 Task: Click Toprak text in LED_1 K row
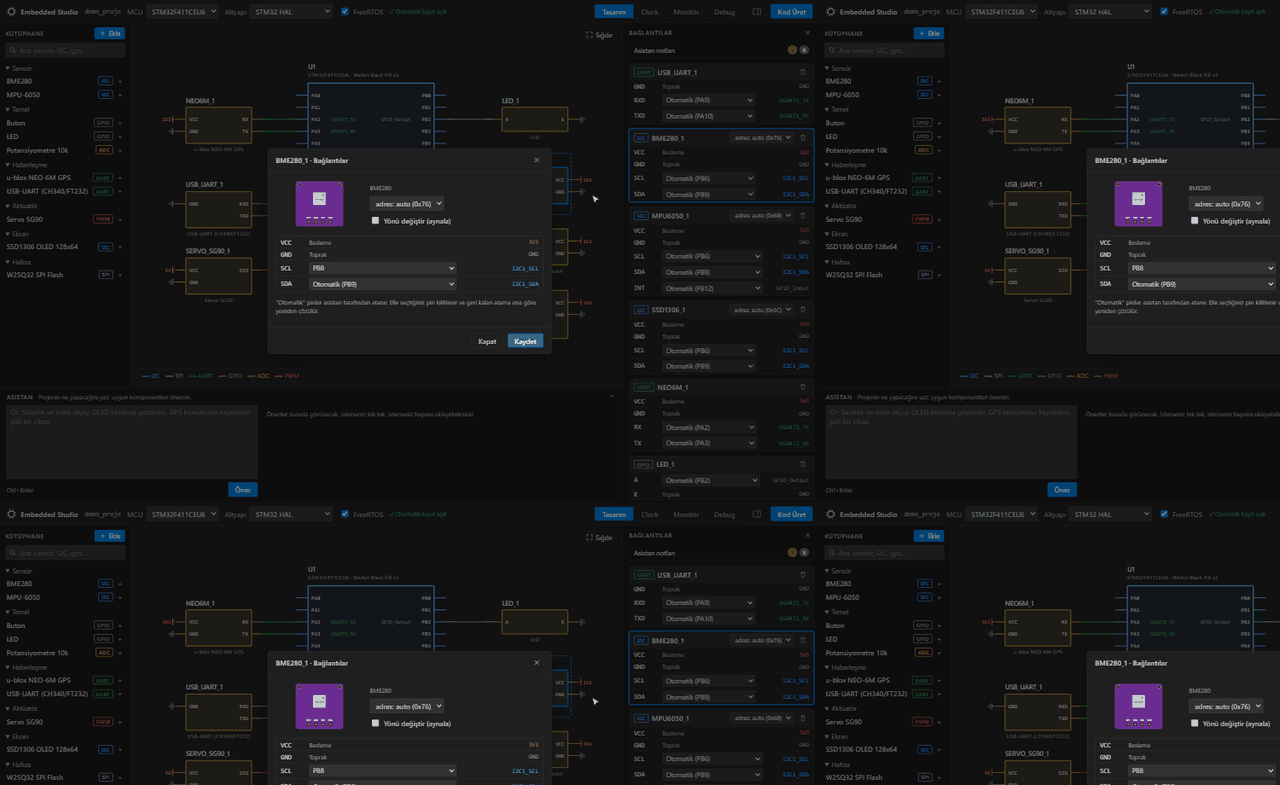(x=670, y=494)
